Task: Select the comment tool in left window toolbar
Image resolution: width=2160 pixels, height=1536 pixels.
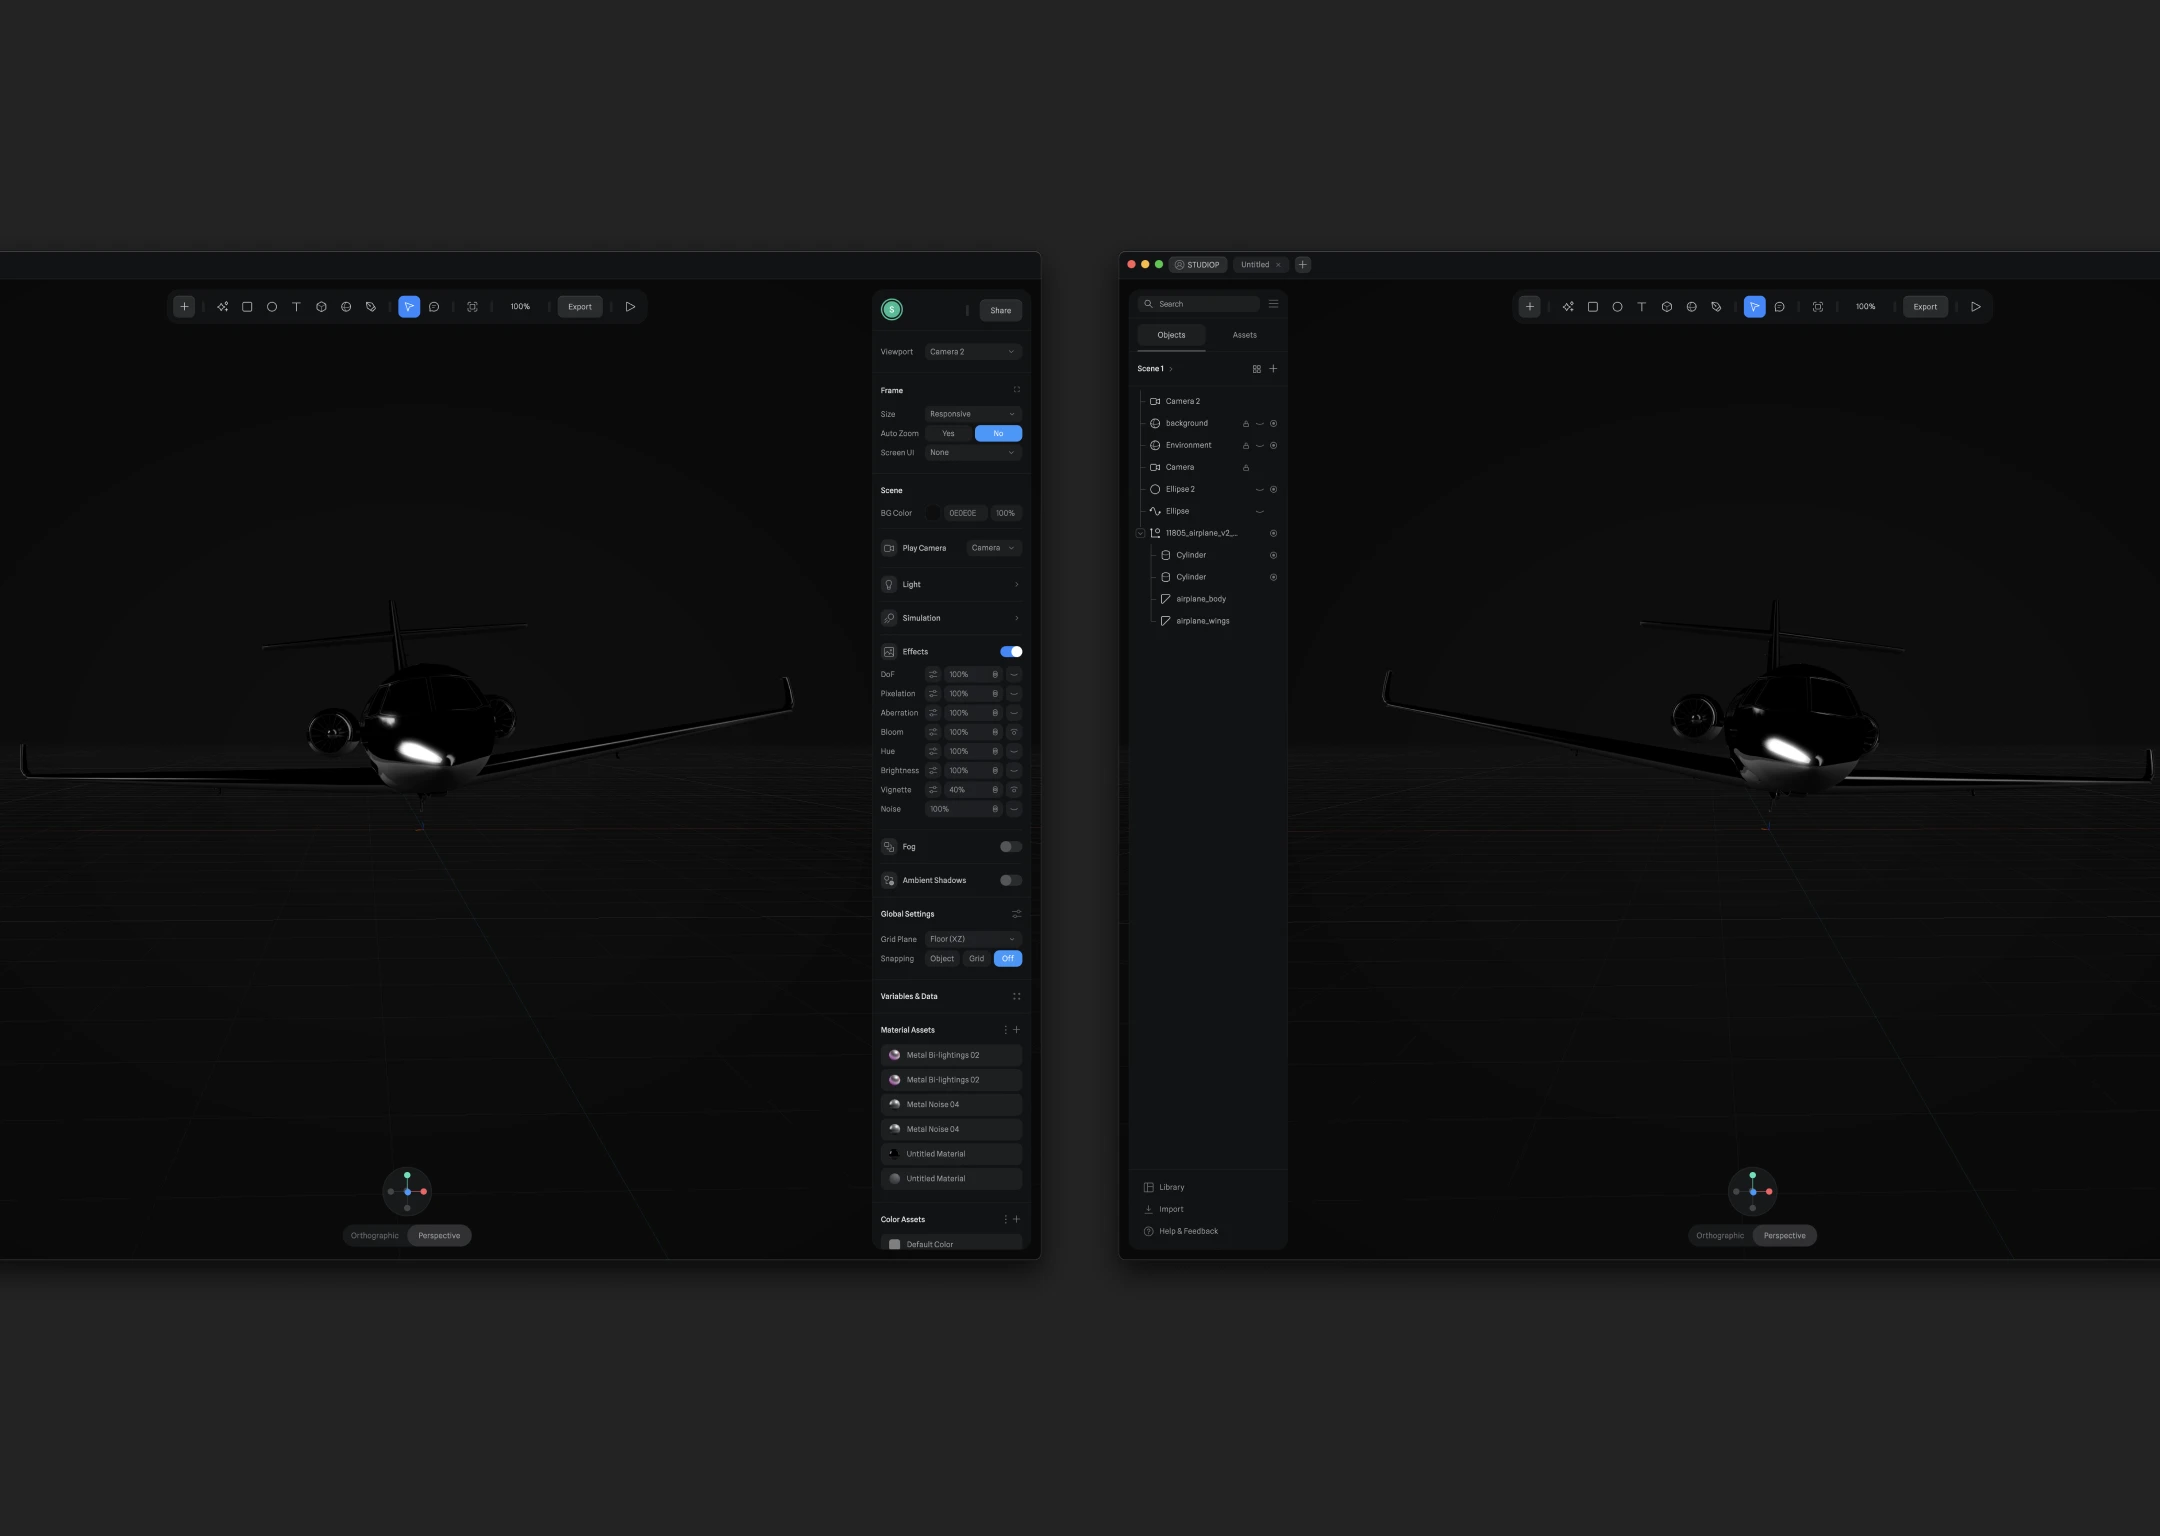Action: [434, 307]
